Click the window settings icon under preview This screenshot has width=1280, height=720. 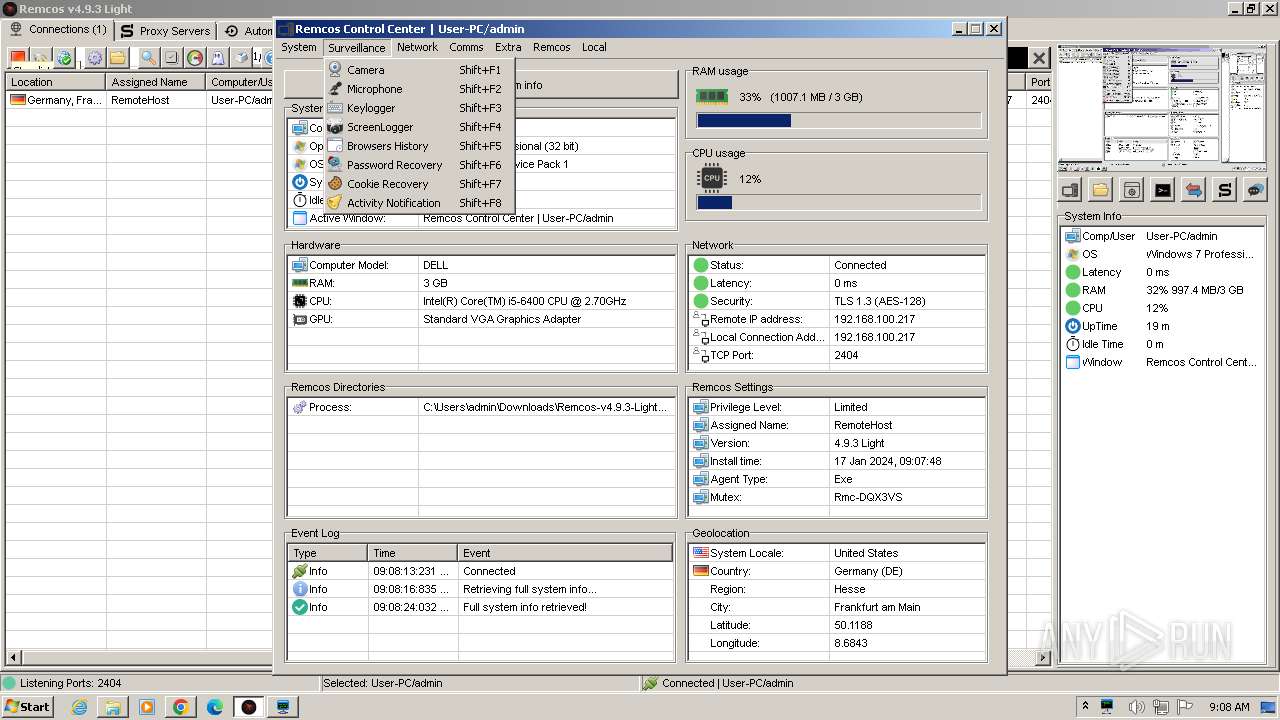coord(1132,190)
